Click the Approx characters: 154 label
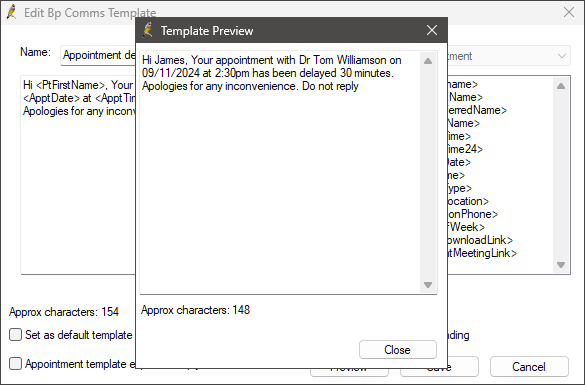Screen dimensions: 585x385 [x=64, y=312]
